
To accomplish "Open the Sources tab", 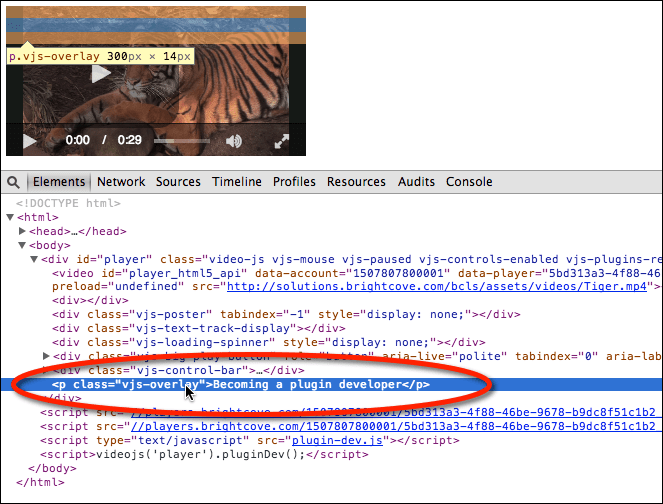I will click(x=178, y=182).
